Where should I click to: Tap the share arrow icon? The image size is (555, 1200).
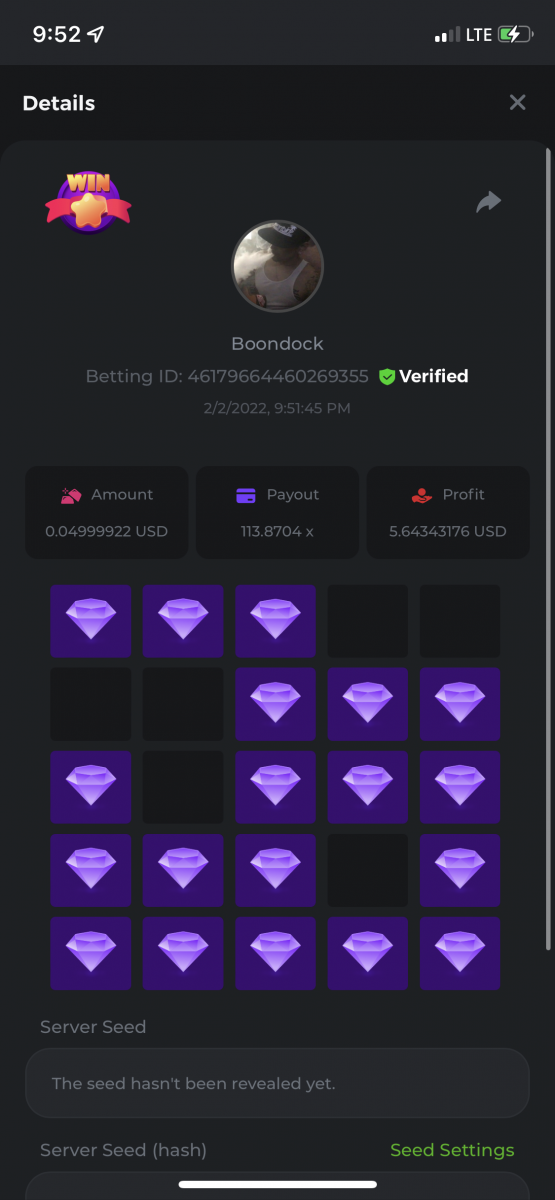coord(488,202)
